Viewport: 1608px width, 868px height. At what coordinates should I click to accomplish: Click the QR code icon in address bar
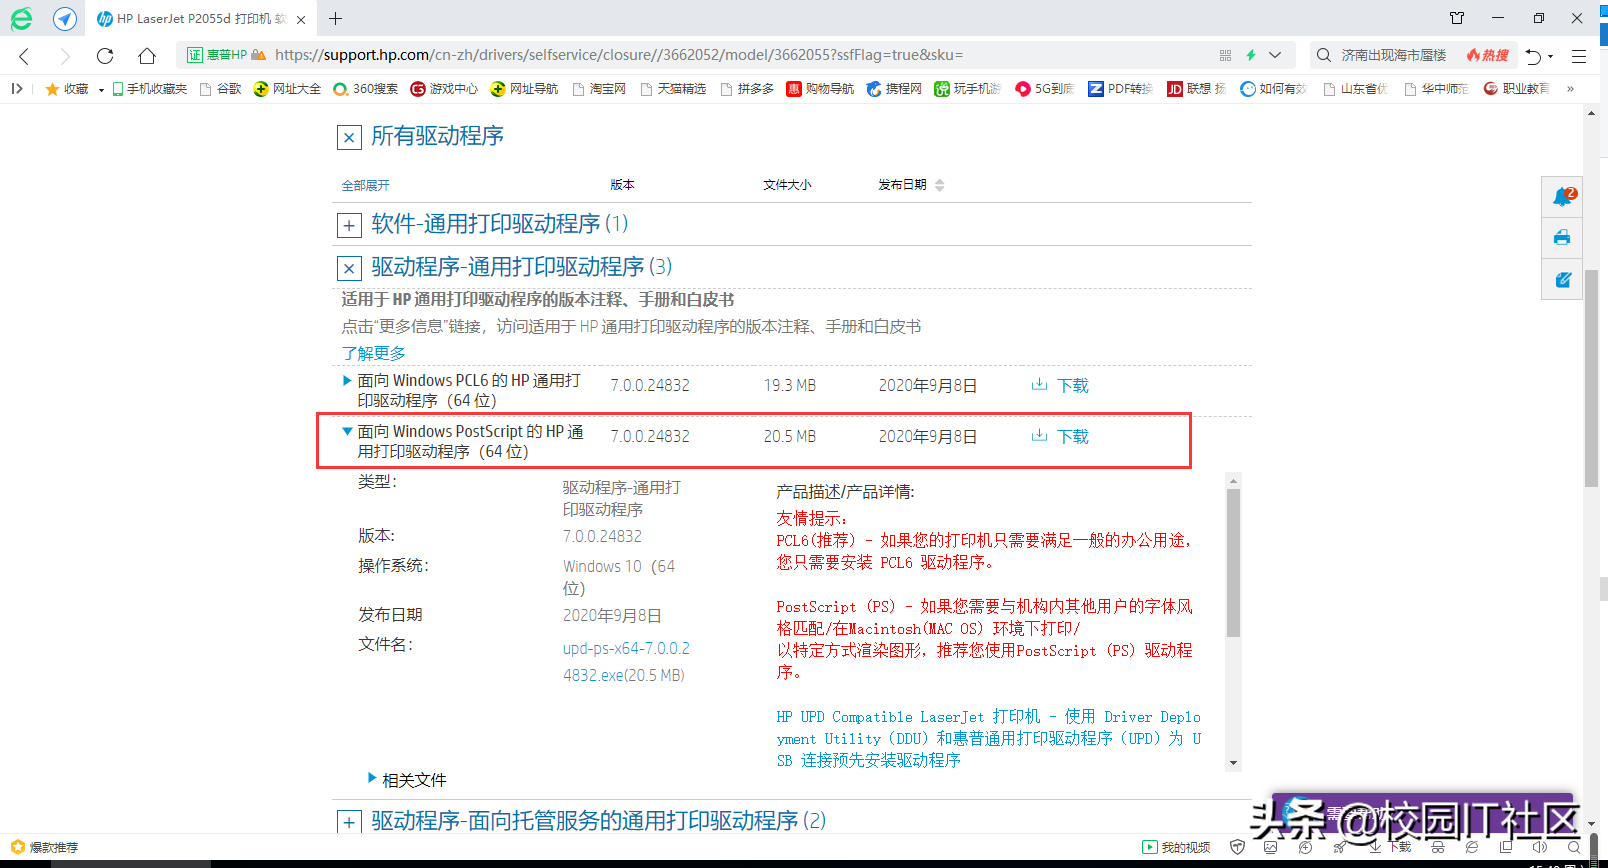click(x=1225, y=55)
